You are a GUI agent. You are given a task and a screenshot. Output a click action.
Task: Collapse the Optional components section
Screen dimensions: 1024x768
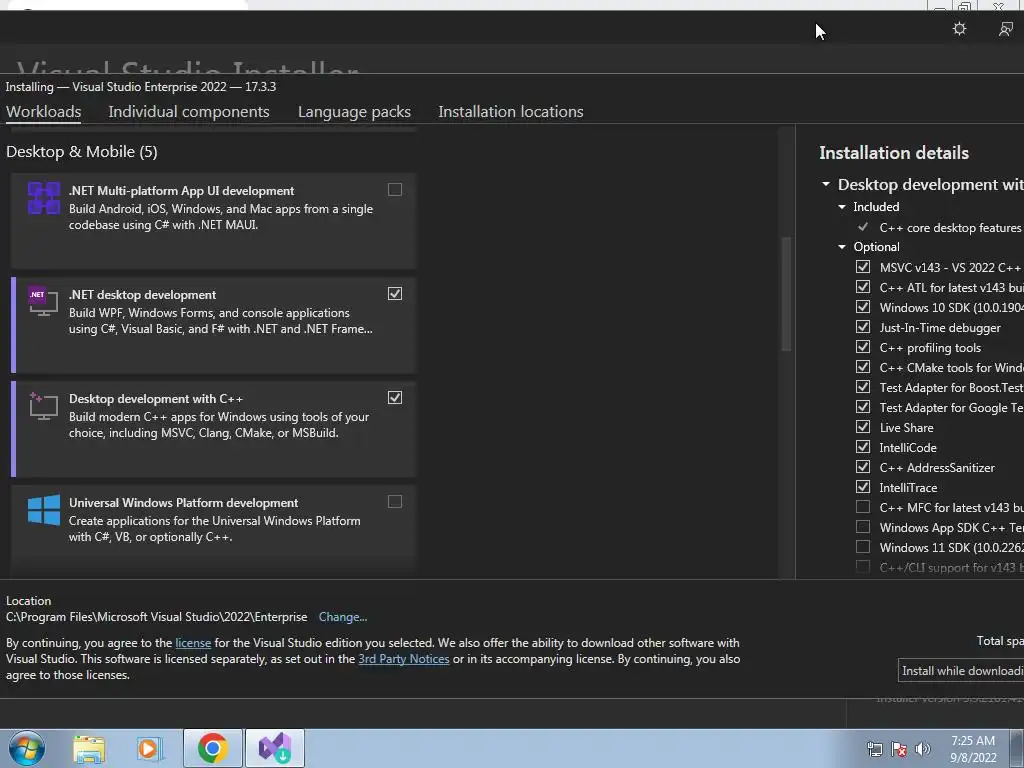point(842,247)
